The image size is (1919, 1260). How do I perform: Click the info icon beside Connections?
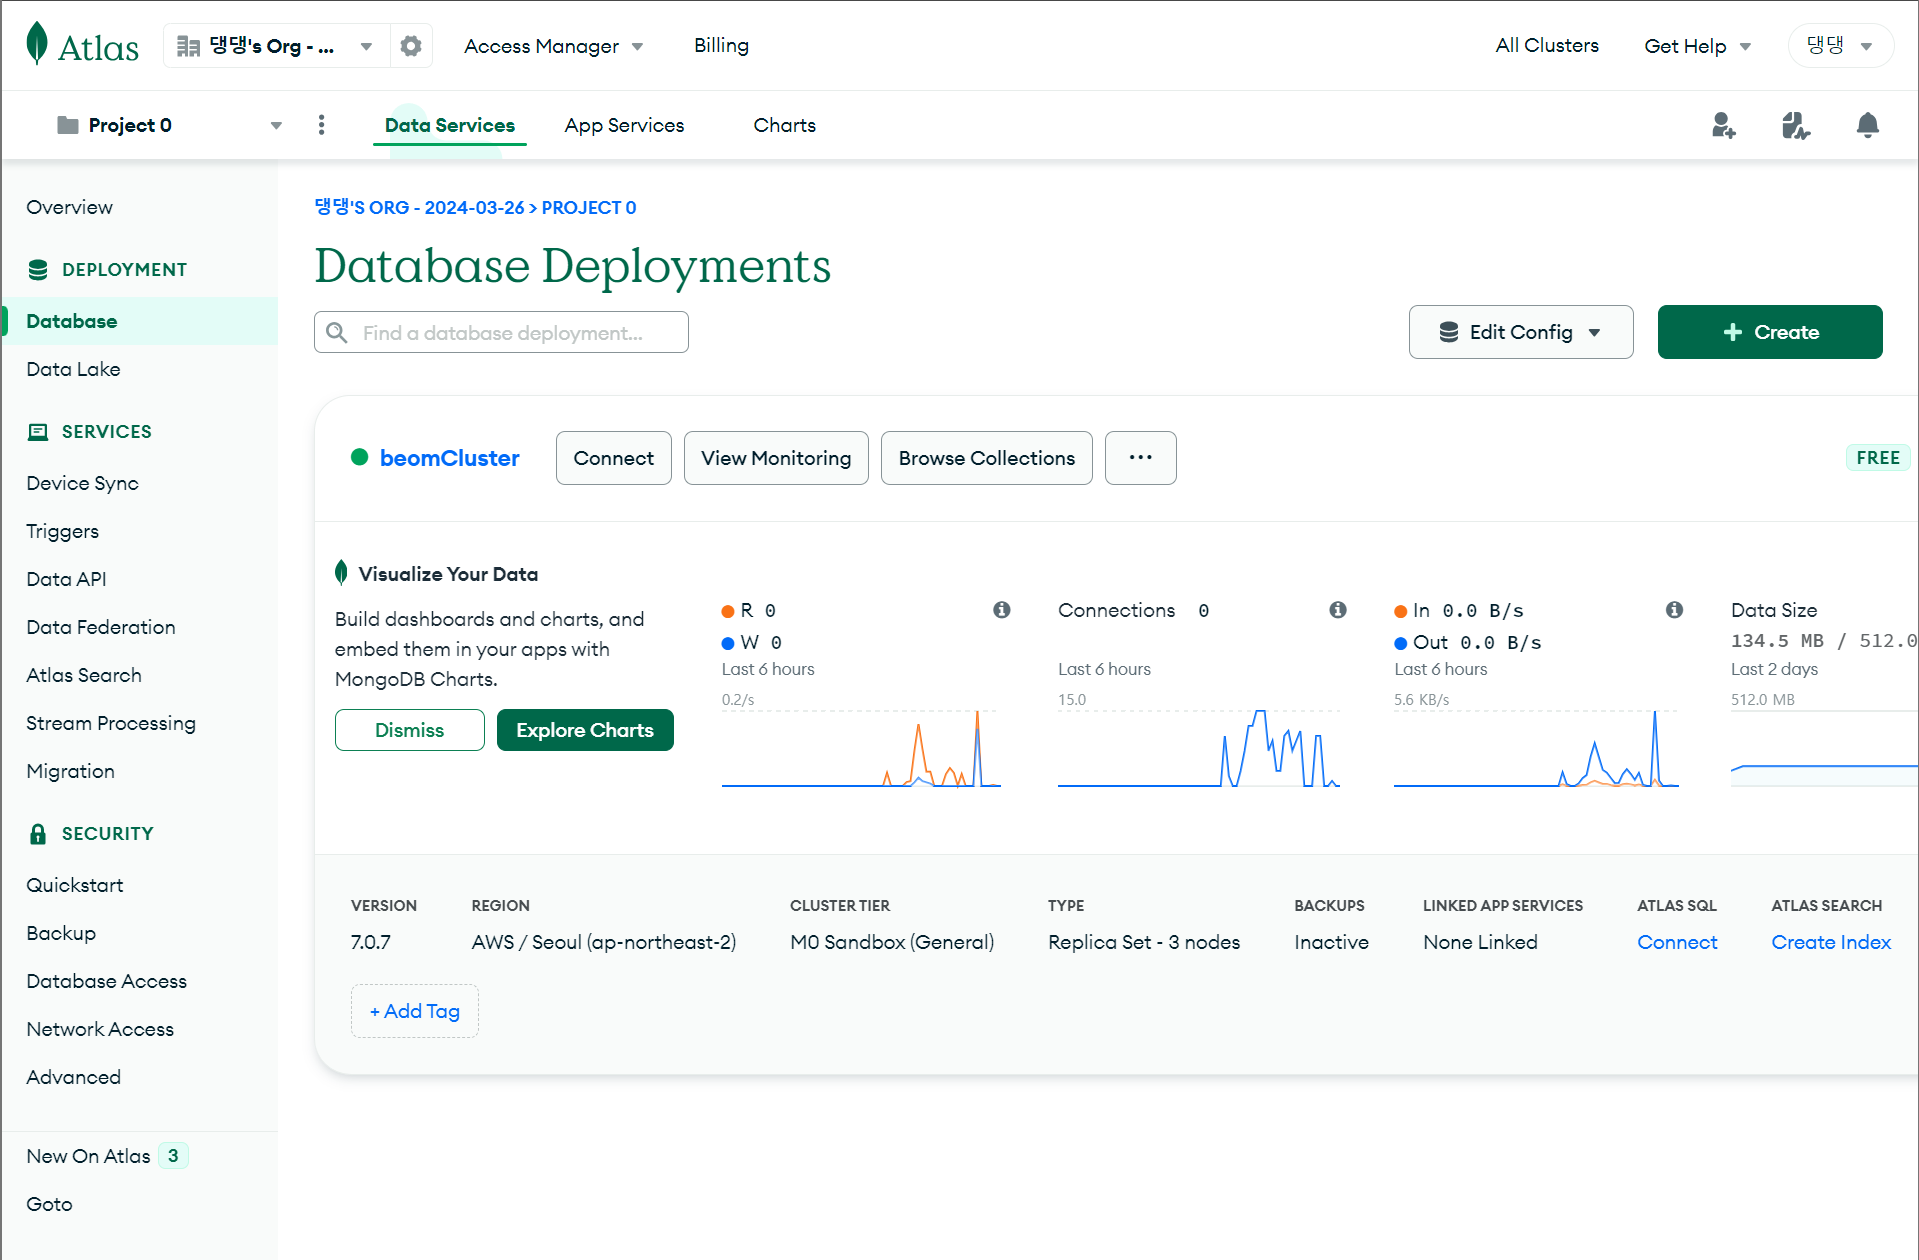[x=1338, y=610]
